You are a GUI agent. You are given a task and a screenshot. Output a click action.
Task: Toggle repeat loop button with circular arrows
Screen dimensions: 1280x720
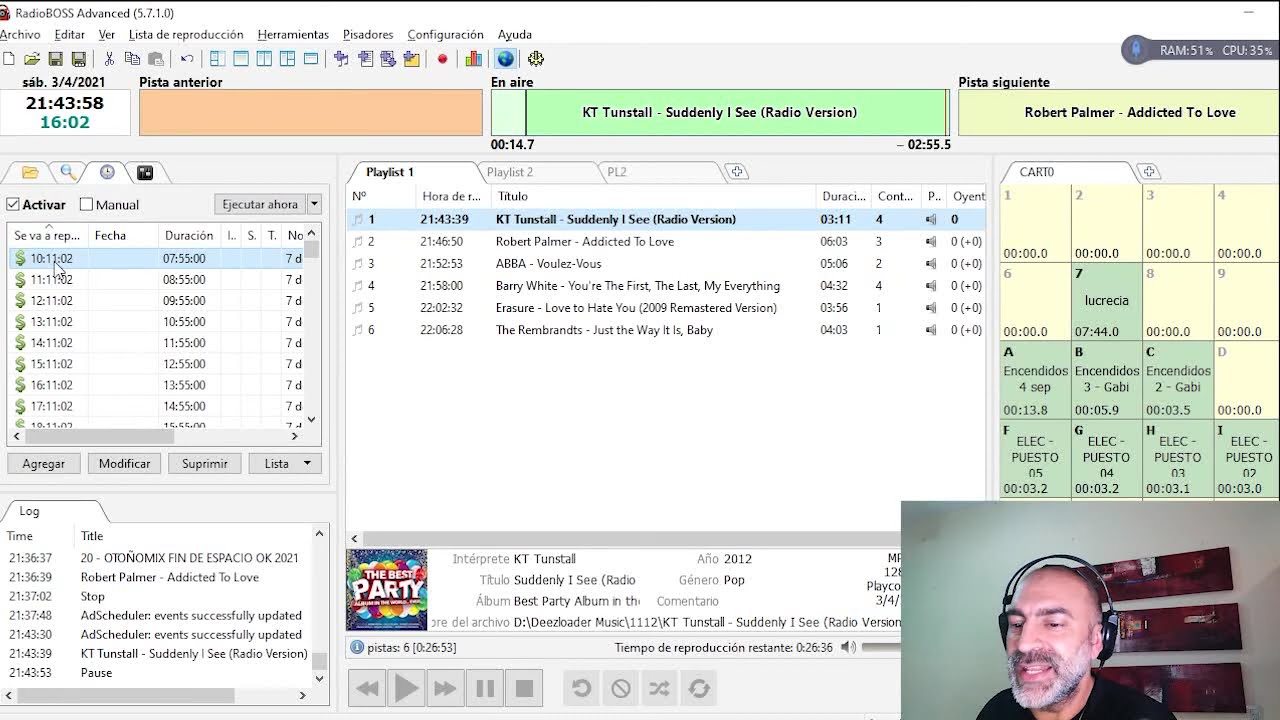pos(699,688)
